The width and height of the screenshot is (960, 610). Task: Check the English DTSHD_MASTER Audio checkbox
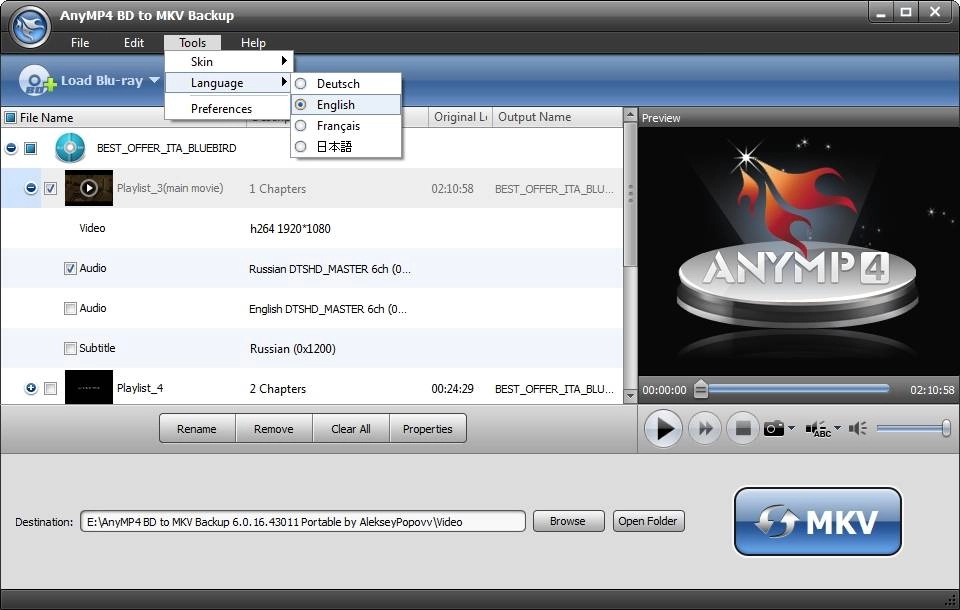point(70,308)
